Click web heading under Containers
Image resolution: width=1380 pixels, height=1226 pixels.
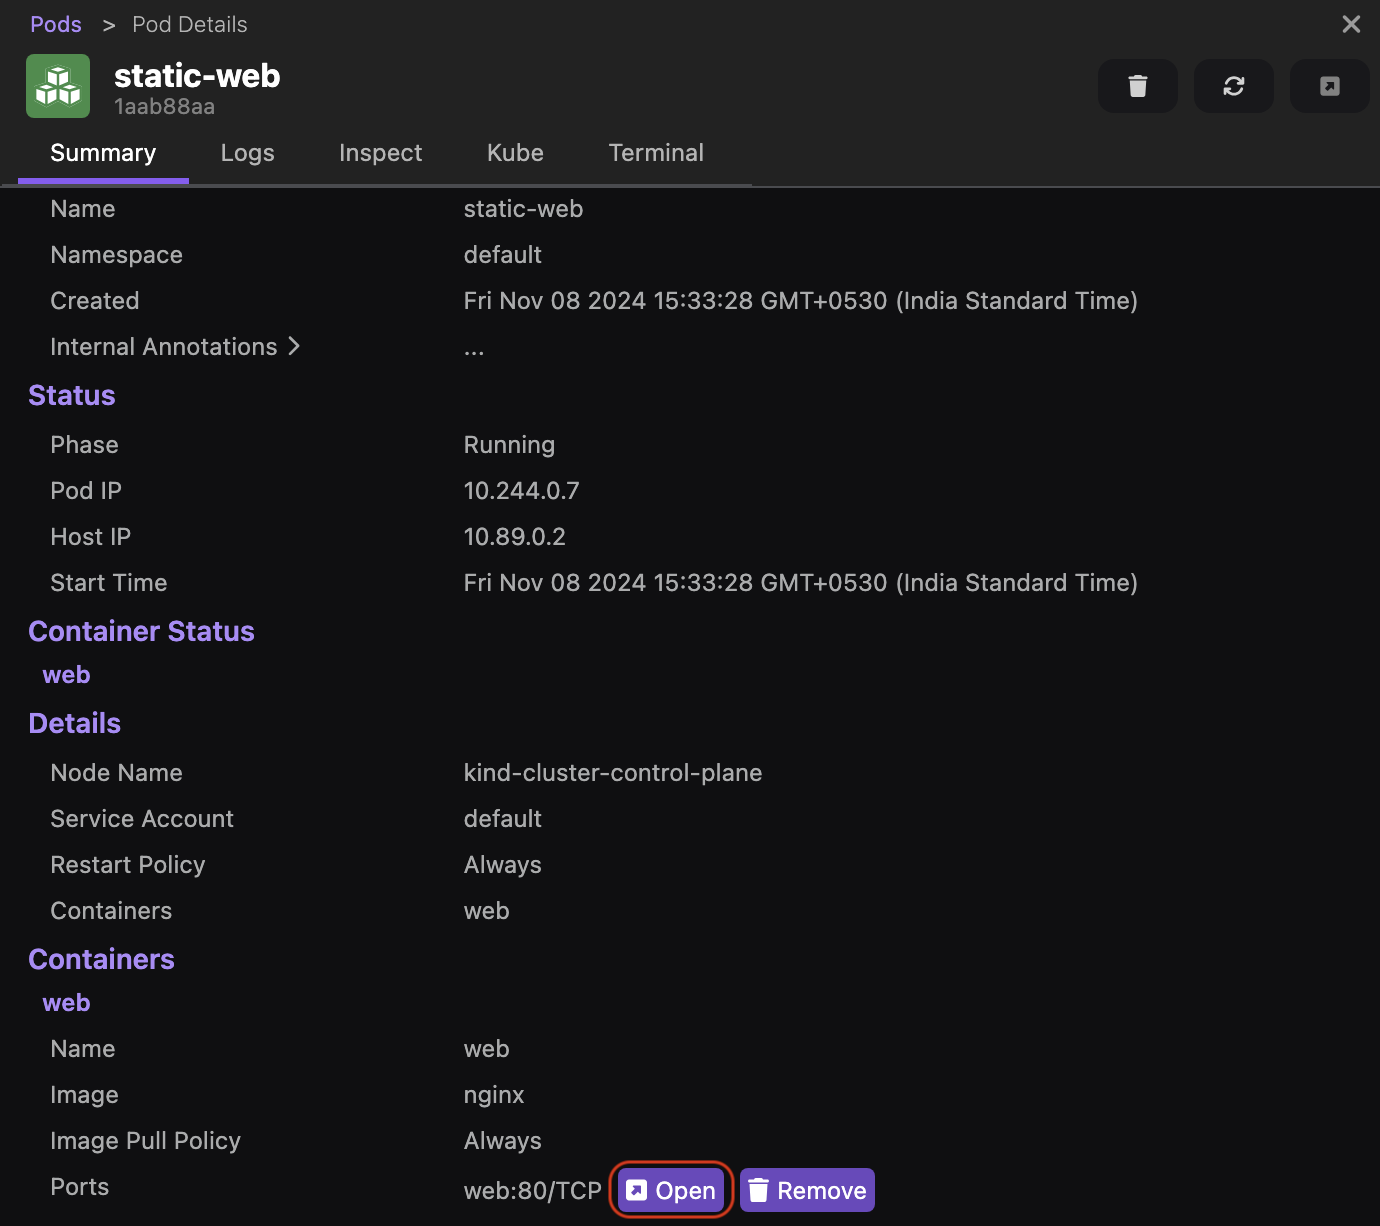tap(66, 1003)
